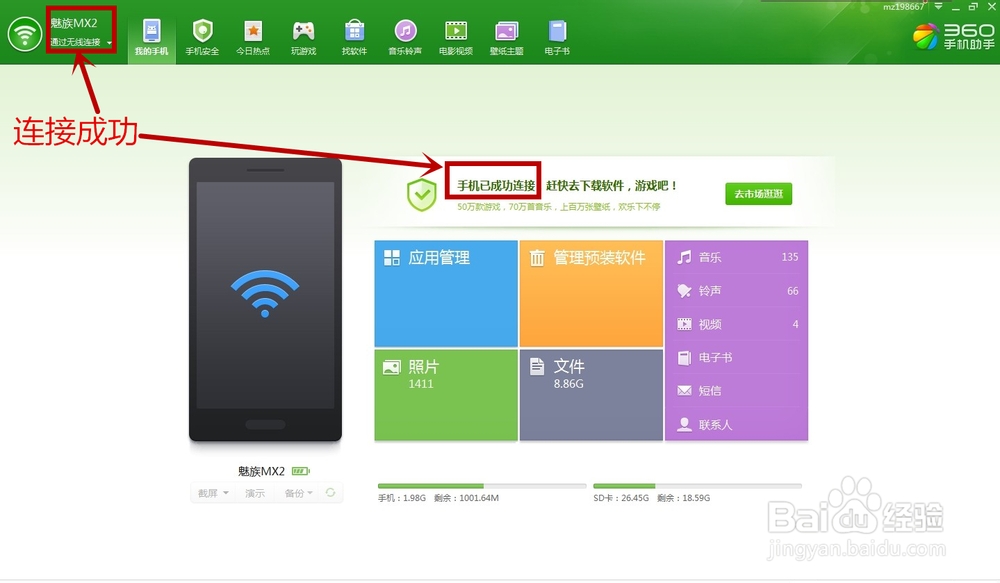Open 音乐铃声 music note section
The height and width of the screenshot is (583, 1000).
click(405, 38)
